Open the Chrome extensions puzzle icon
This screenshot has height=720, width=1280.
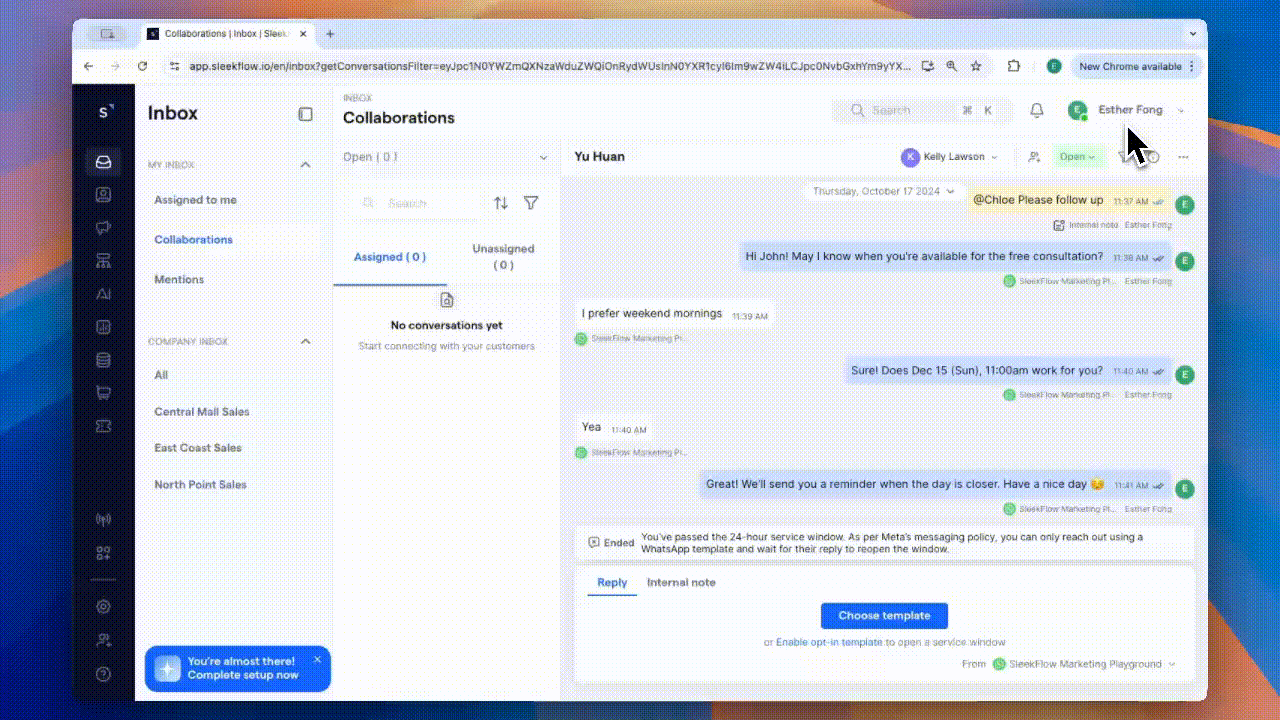[1014, 66]
